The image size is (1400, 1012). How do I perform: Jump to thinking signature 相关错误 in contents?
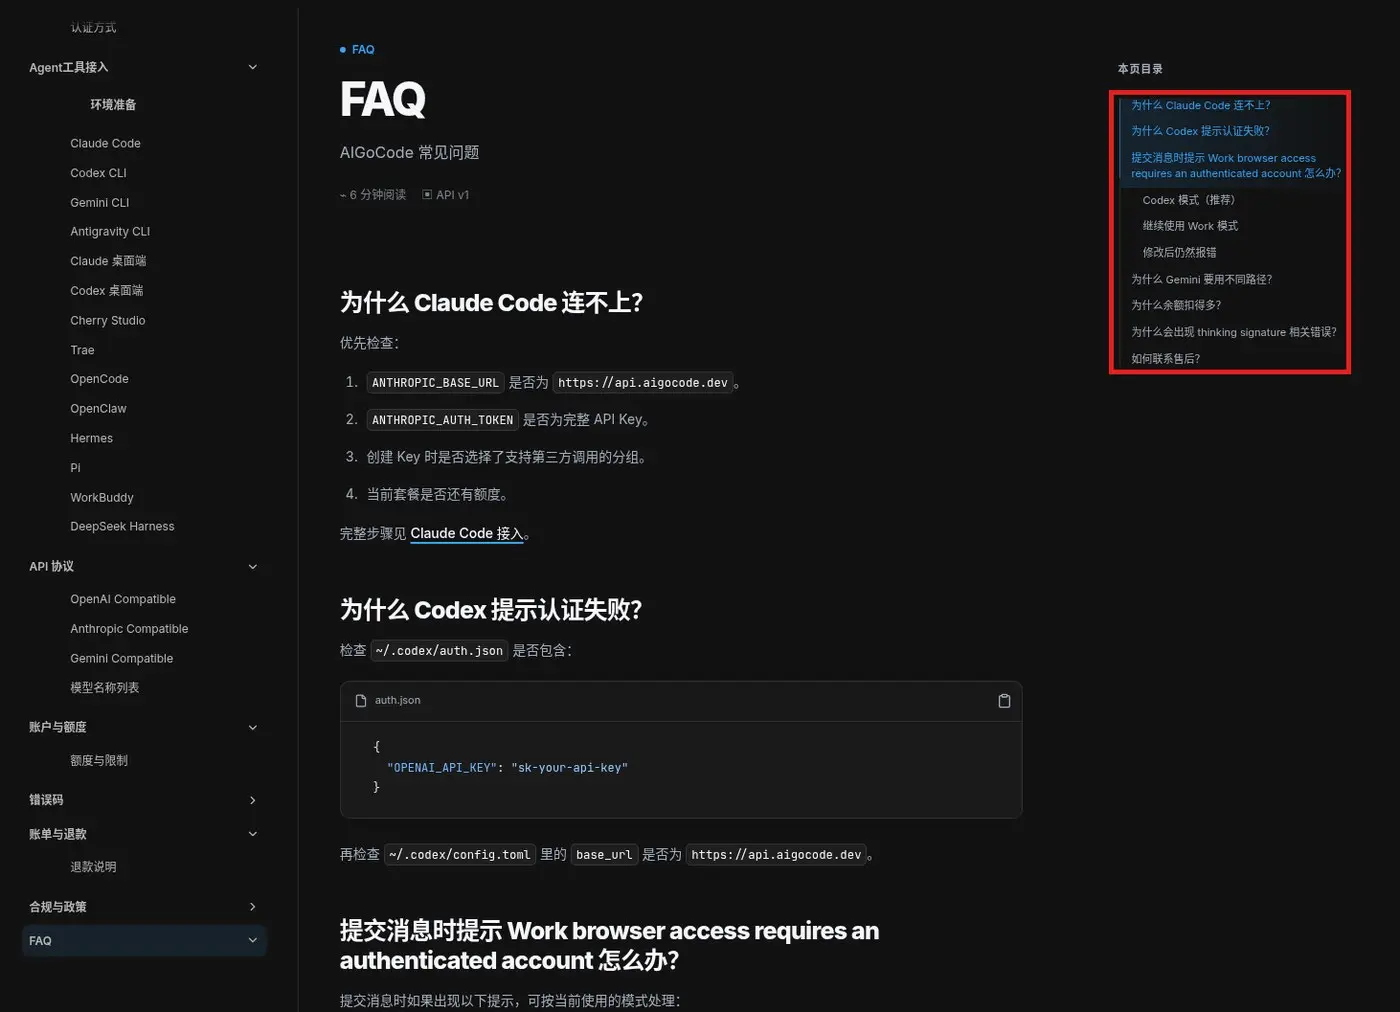[x=1234, y=332]
